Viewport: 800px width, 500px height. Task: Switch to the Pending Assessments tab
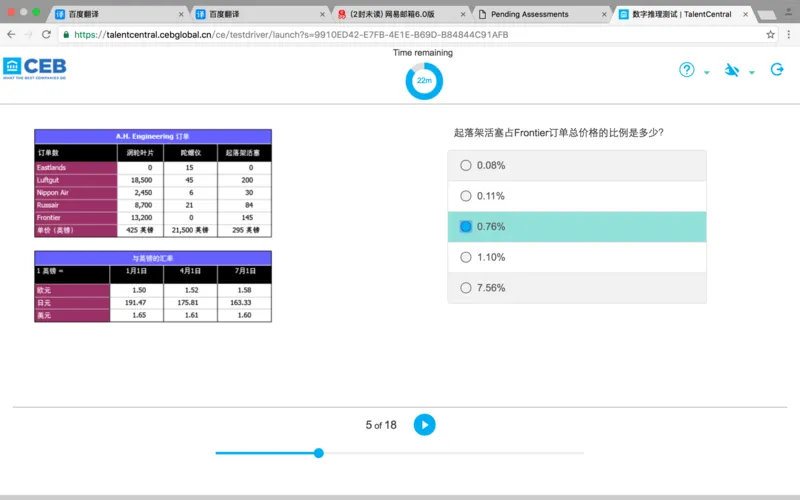coord(541,14)
